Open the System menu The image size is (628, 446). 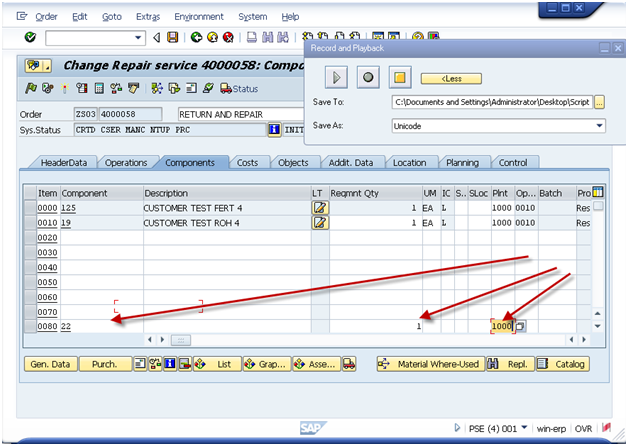[253, 17]
